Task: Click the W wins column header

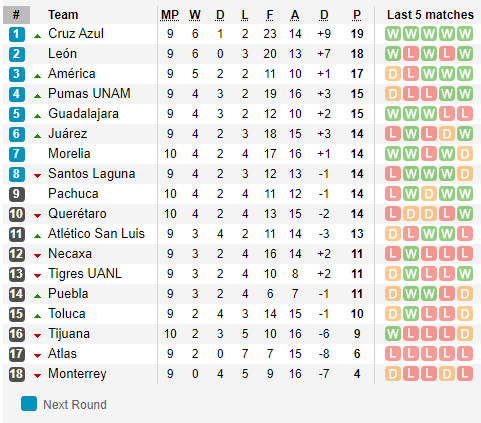Action: tap(195, 15)
